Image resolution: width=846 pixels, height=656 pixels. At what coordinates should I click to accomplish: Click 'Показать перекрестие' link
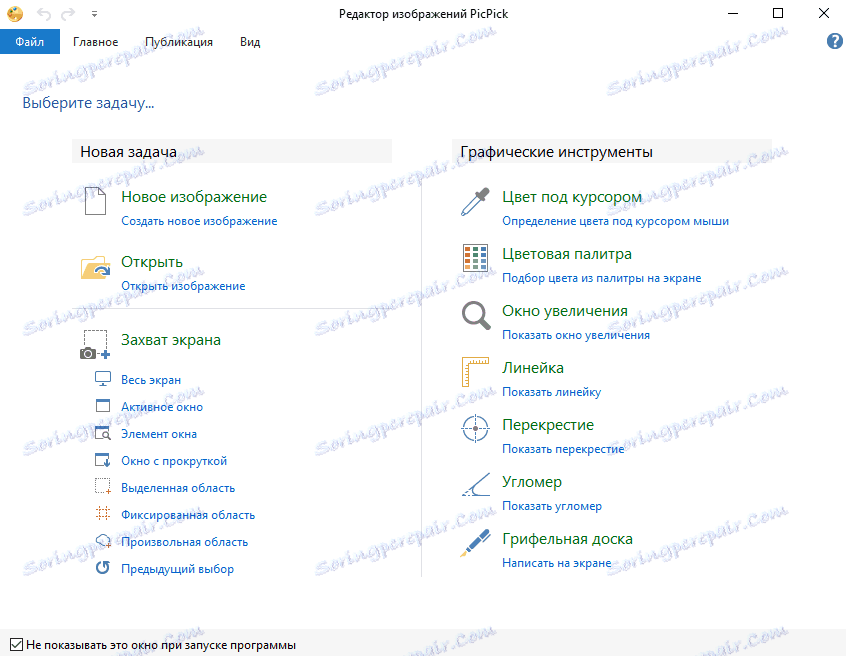tap(563, 449)
